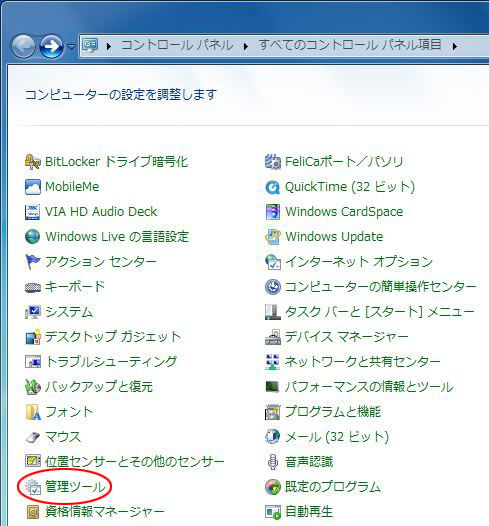This screenshot has width=489, height=526.
Task: Select the マウス text link
Action: point(63,437)
